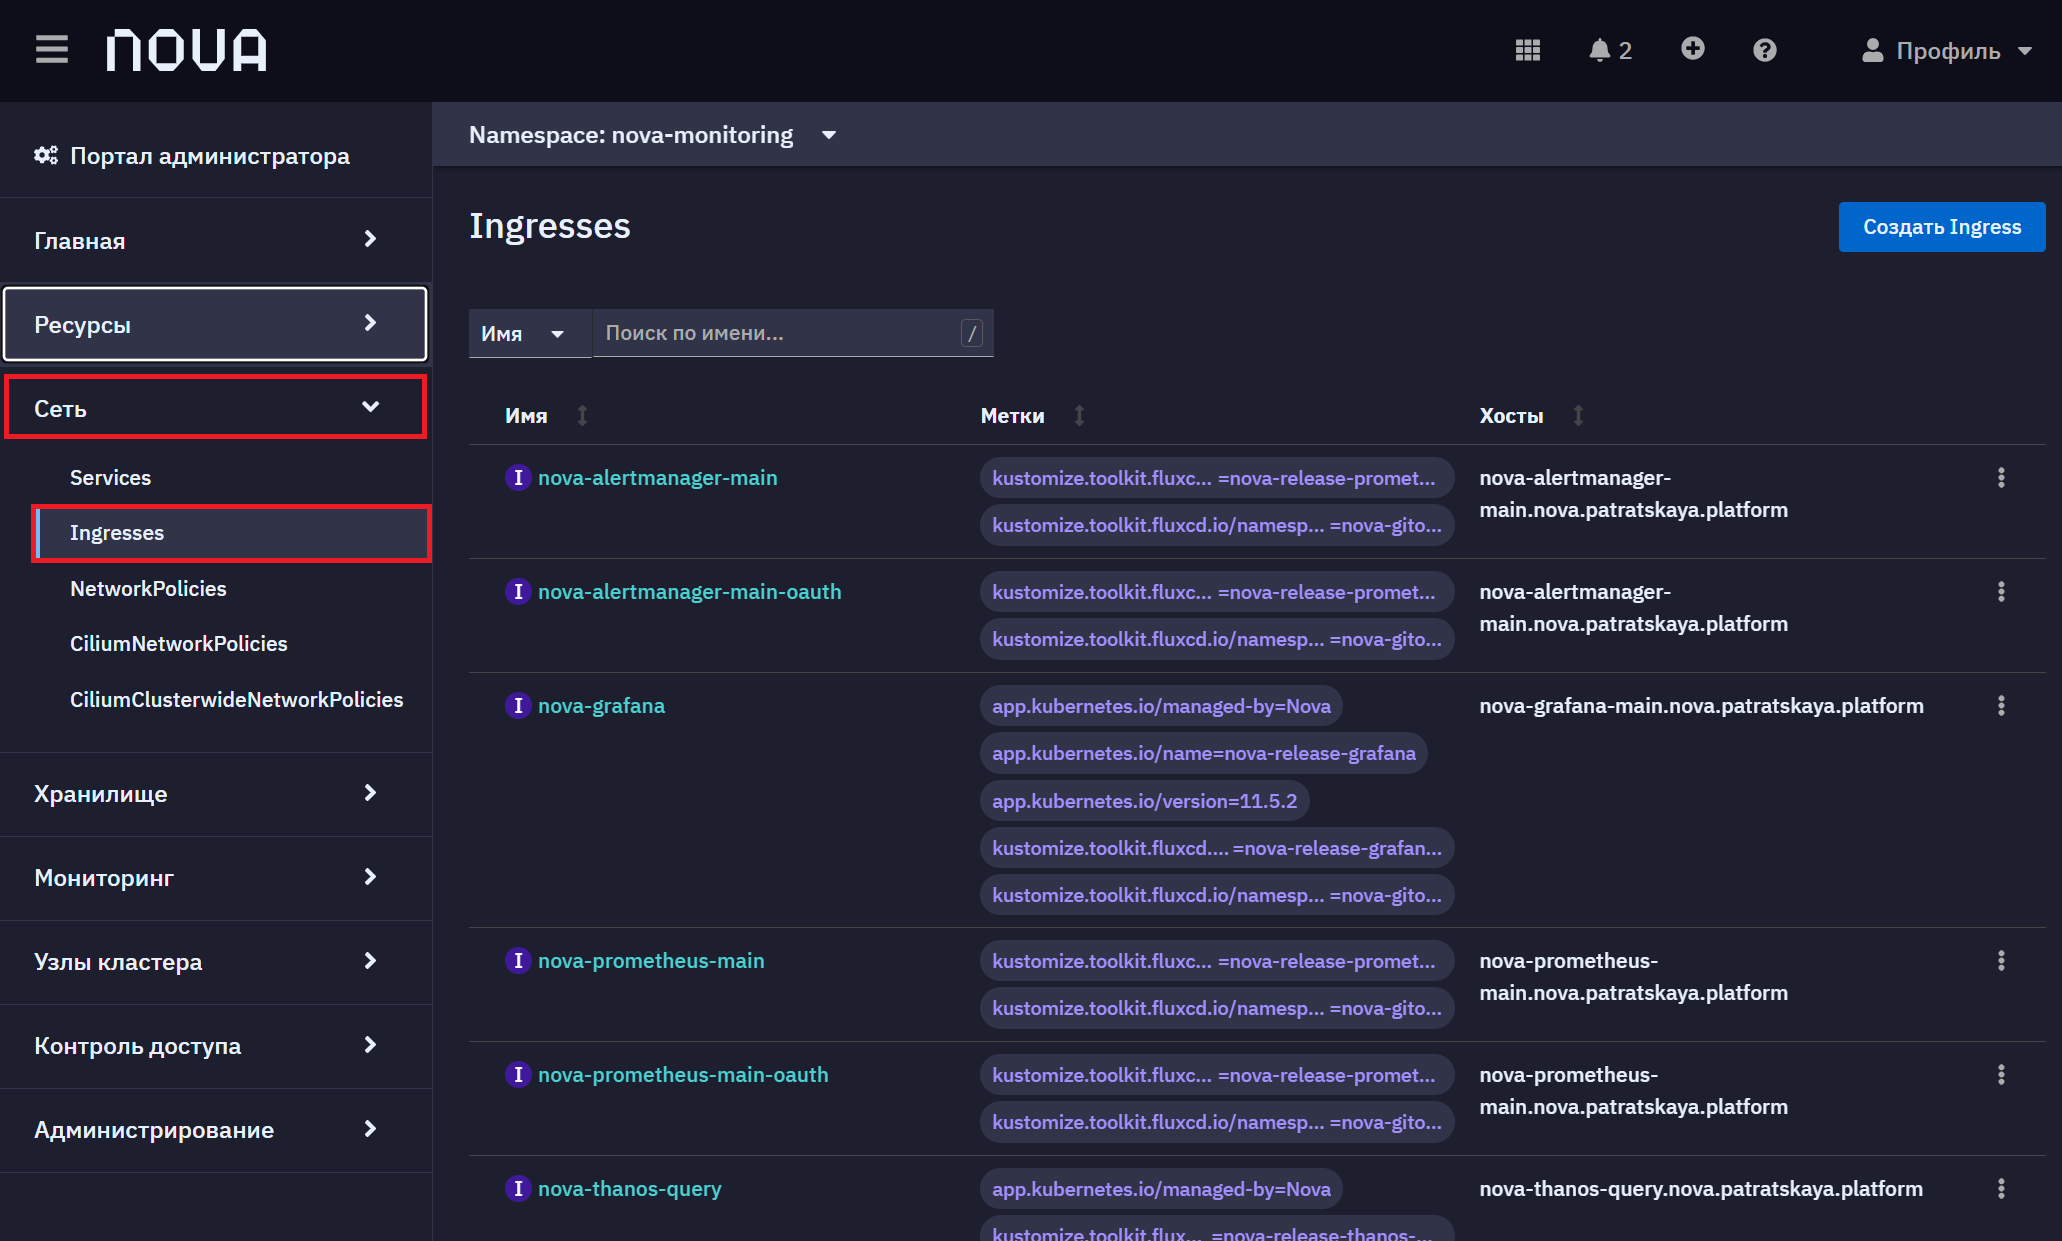Open kebab menu for nova-prometheus-main-oauth
The height and width of the screenshot is (1241, 2062).
coord(2001,1075)
